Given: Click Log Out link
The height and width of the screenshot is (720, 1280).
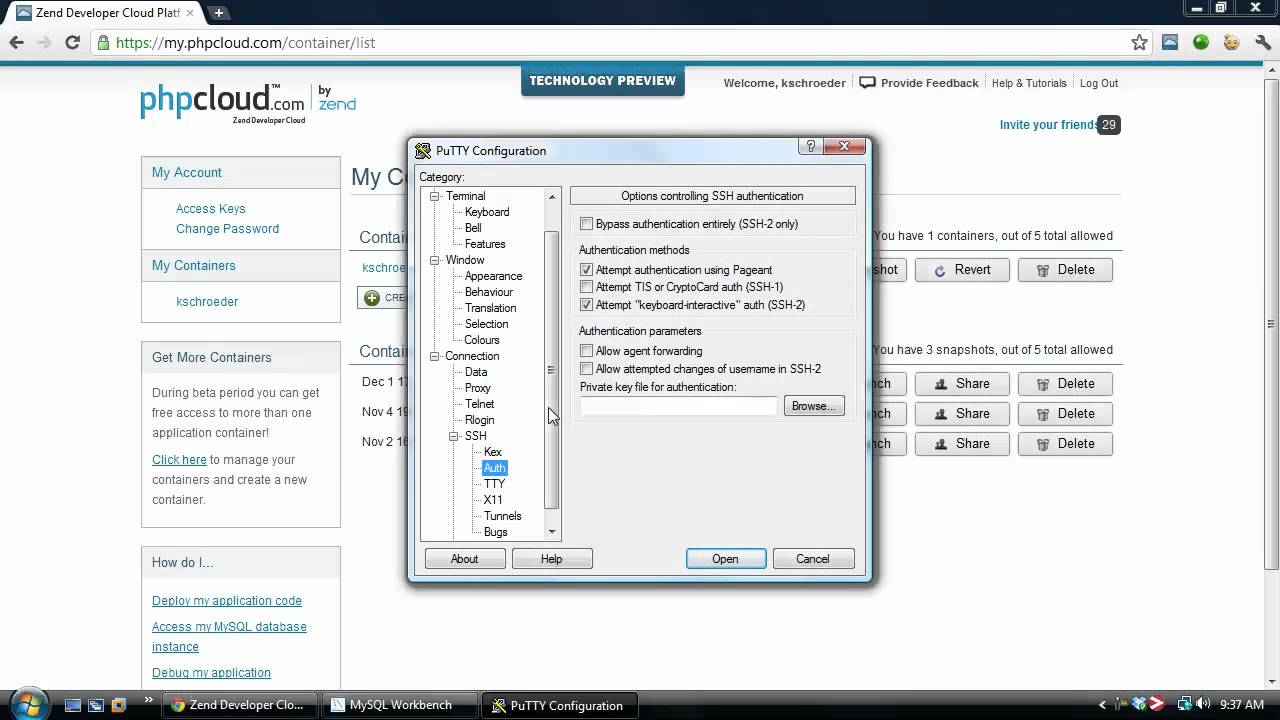Looking at the screenshot, I should pos(1099,83).
